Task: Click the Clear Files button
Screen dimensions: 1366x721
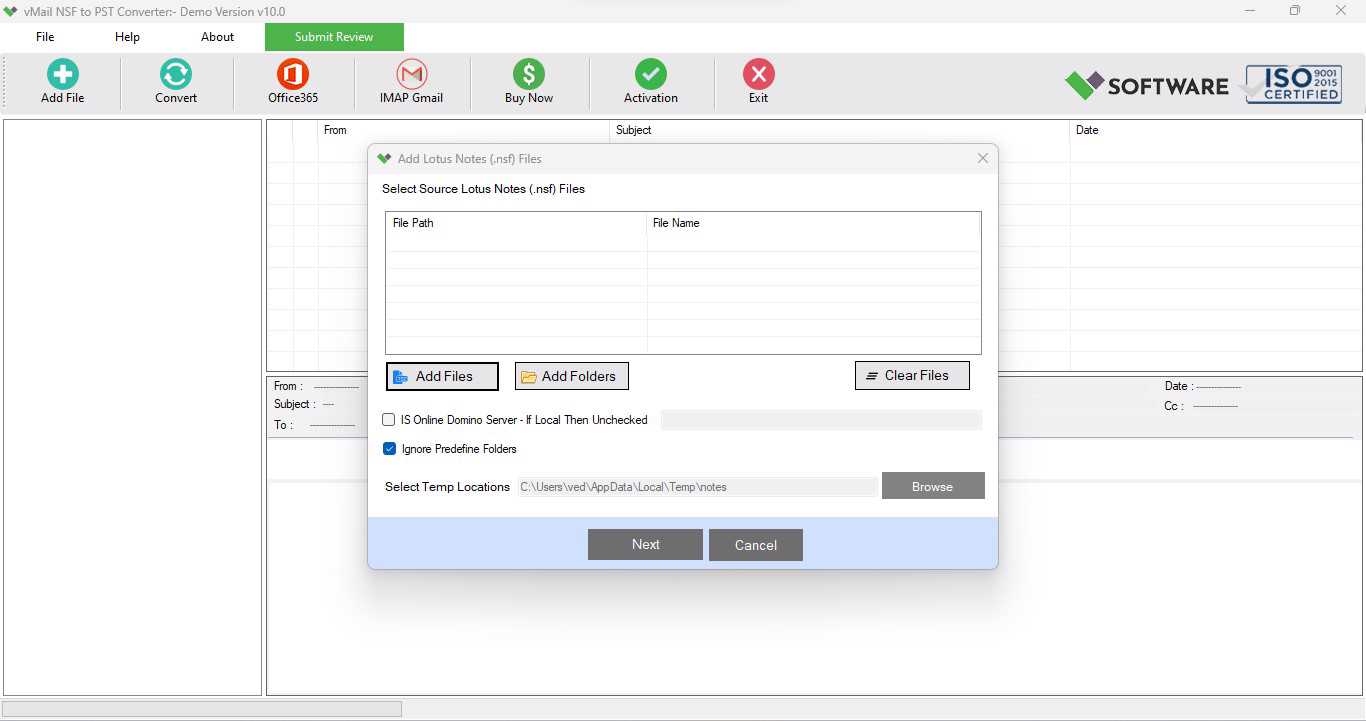Action: point(912,376)
